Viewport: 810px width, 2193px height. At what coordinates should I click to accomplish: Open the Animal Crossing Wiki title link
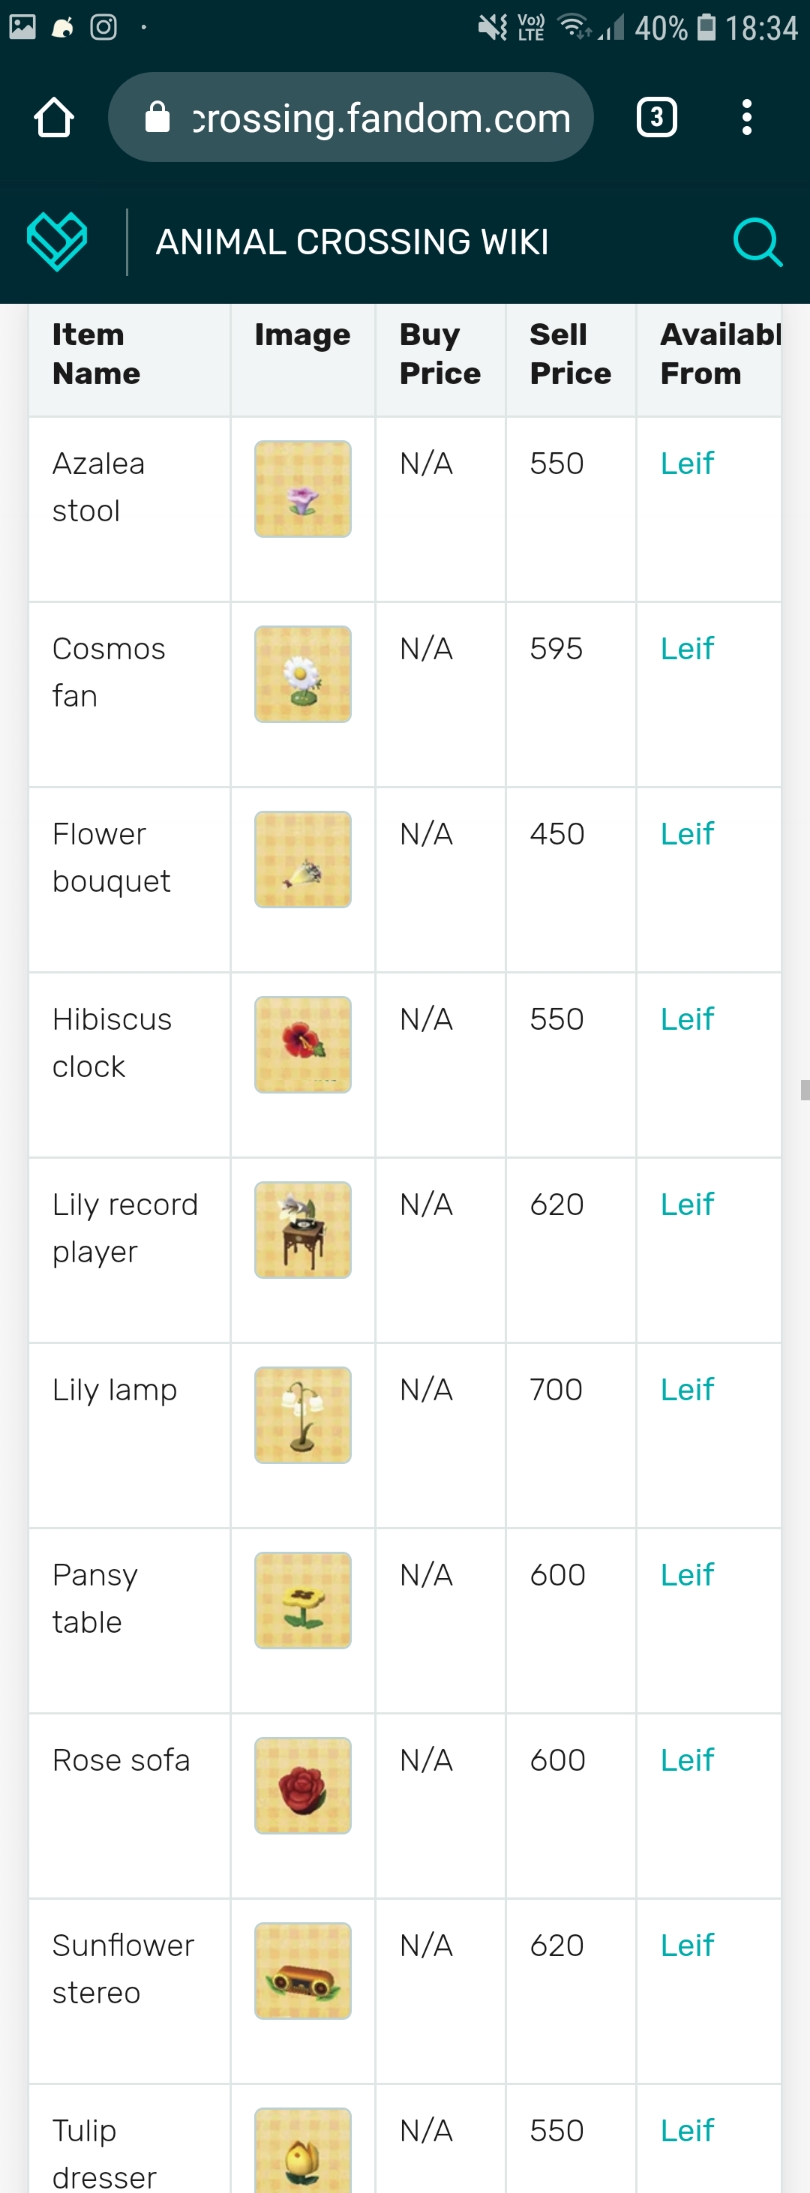click(x=352, y=242)
